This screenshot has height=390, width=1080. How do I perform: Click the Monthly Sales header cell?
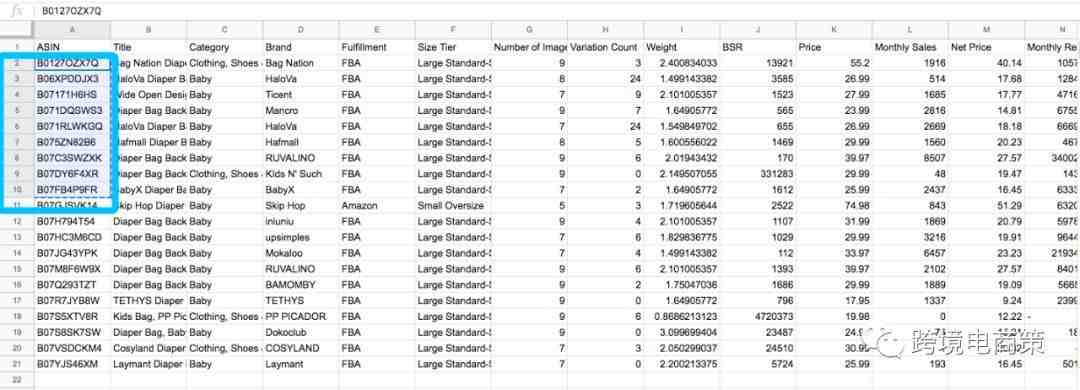point(910,47)
